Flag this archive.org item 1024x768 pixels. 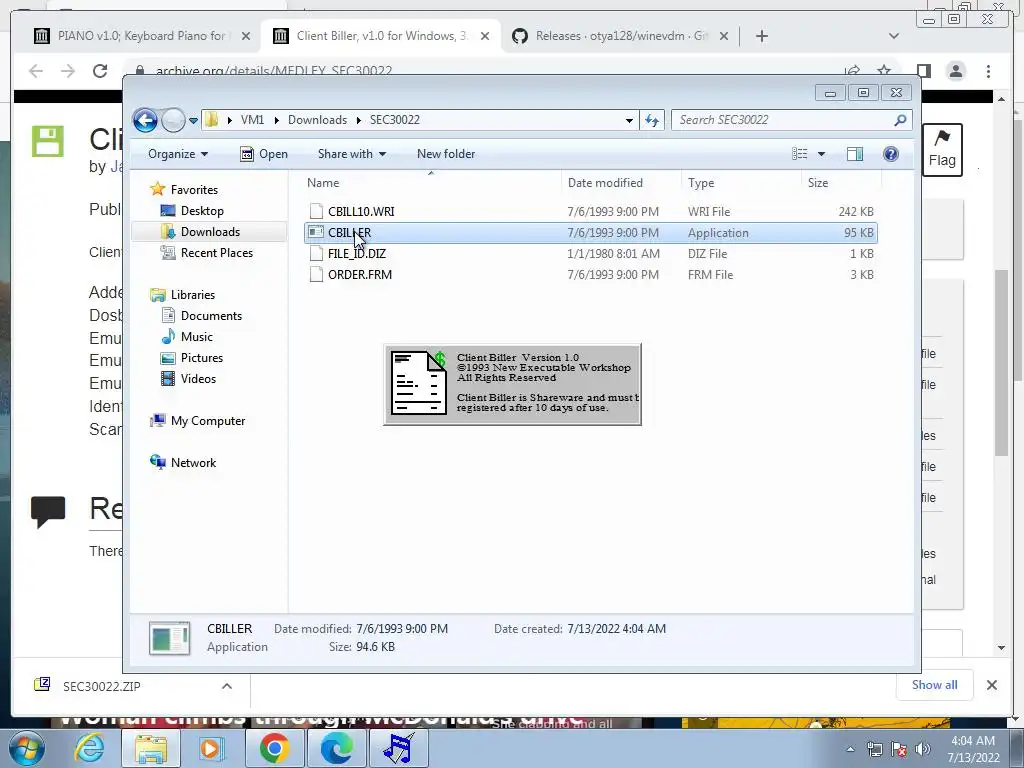(x=942, y=150)
